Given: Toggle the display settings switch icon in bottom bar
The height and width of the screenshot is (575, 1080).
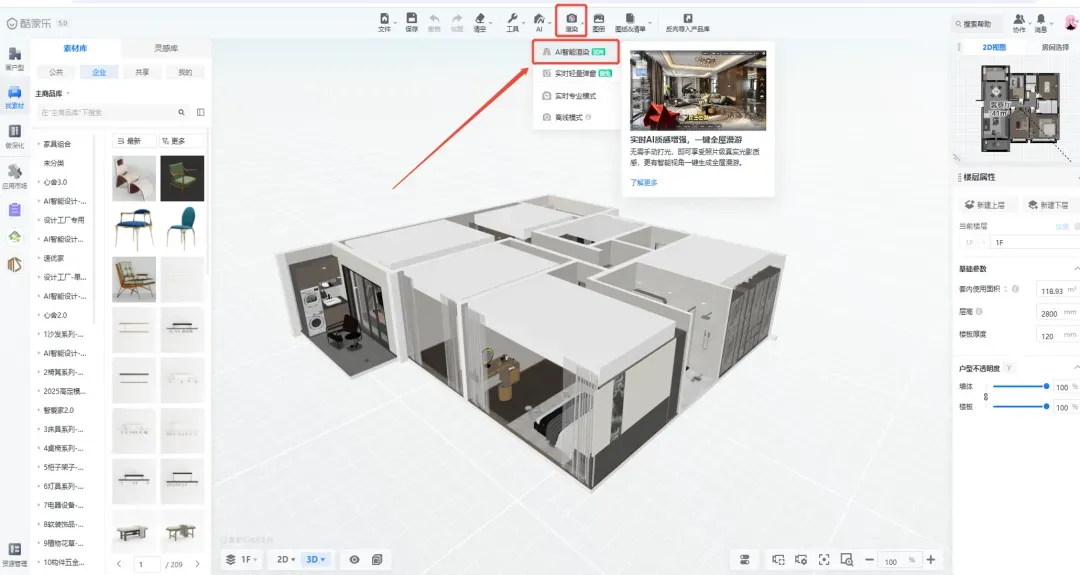Looking at the screenshot, I should pos(745,560).
